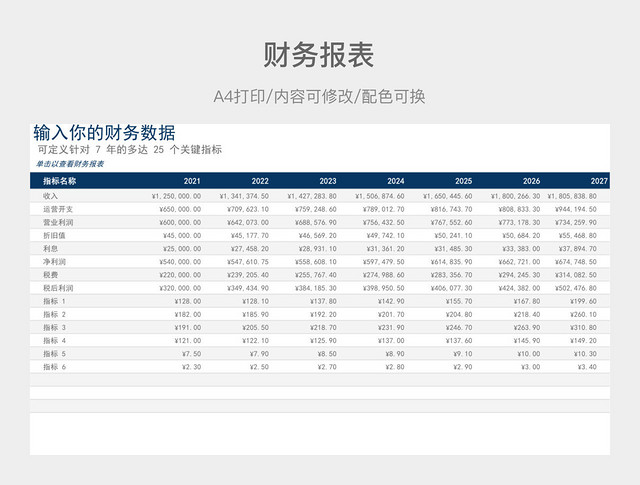640x485 pixels.
Task: Select the 利息 cell ¥27,458.20
Action: pos(249,249)
